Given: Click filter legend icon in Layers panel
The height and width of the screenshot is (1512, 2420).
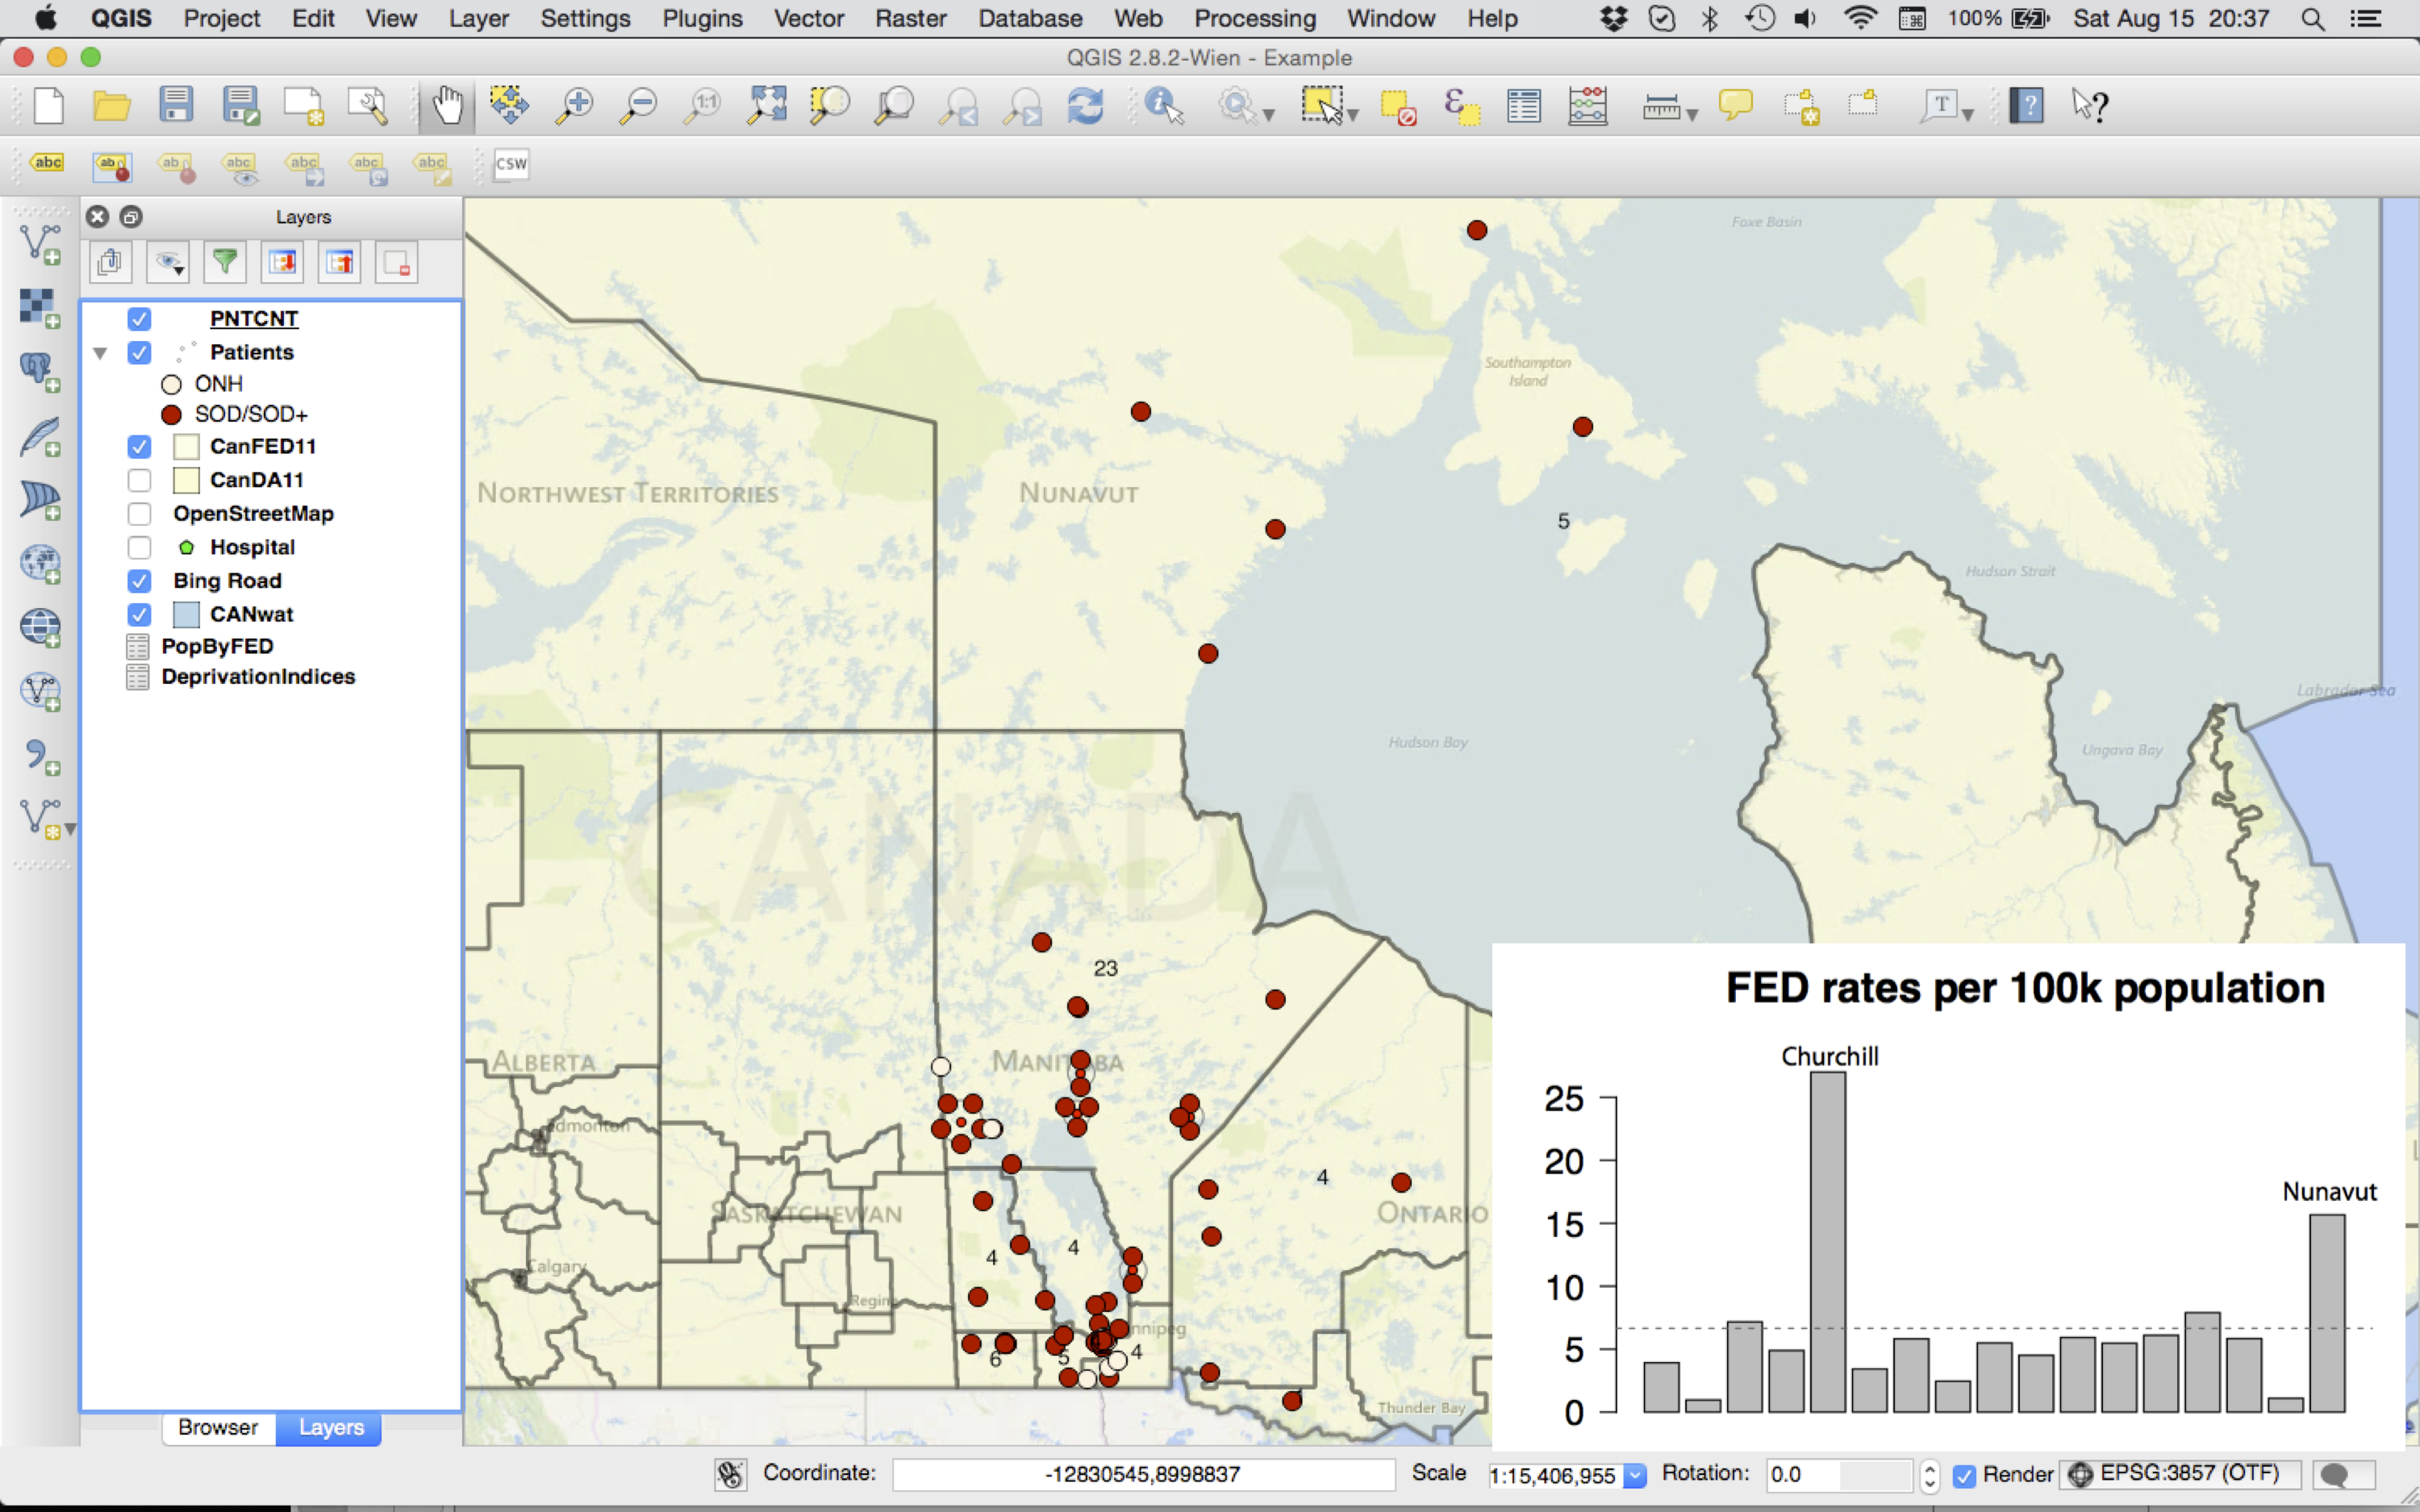Looking at the screenshot, I should [x=225, y=263].
